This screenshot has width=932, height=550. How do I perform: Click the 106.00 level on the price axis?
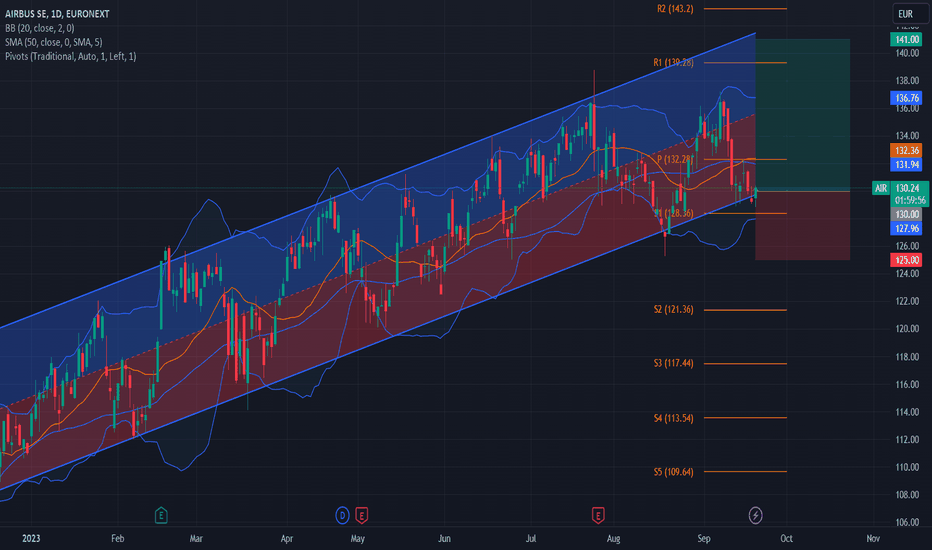pos(908,522)
